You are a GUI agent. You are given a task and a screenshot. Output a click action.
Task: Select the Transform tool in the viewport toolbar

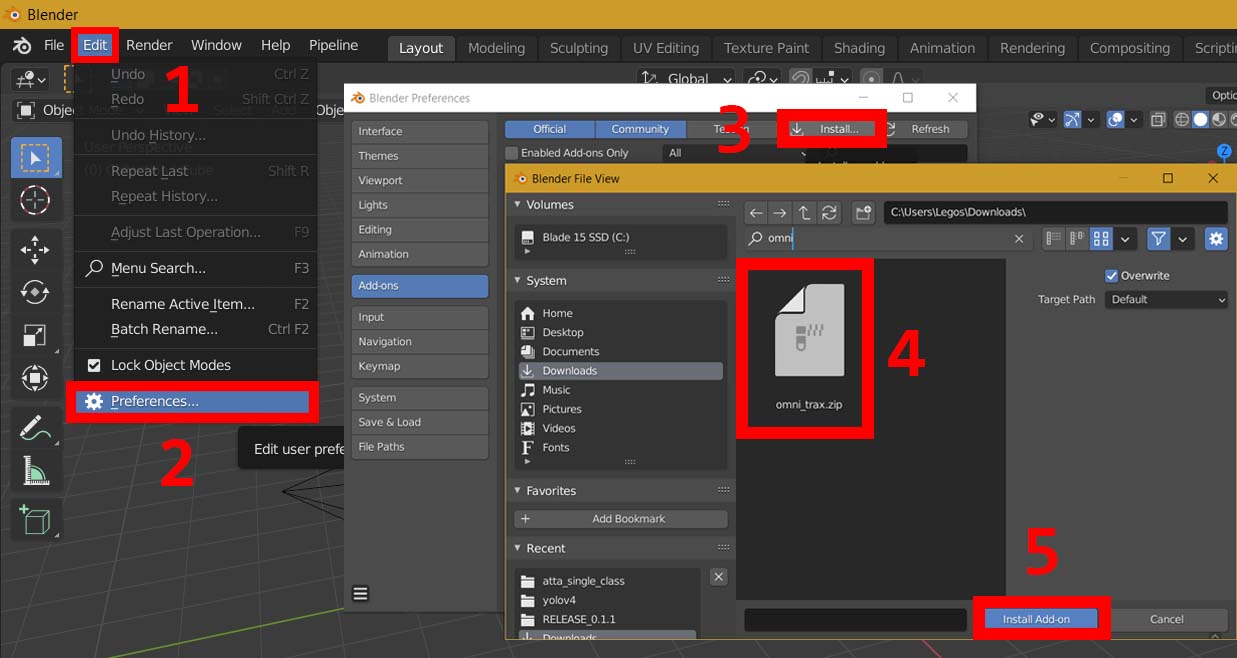point(35,378)
